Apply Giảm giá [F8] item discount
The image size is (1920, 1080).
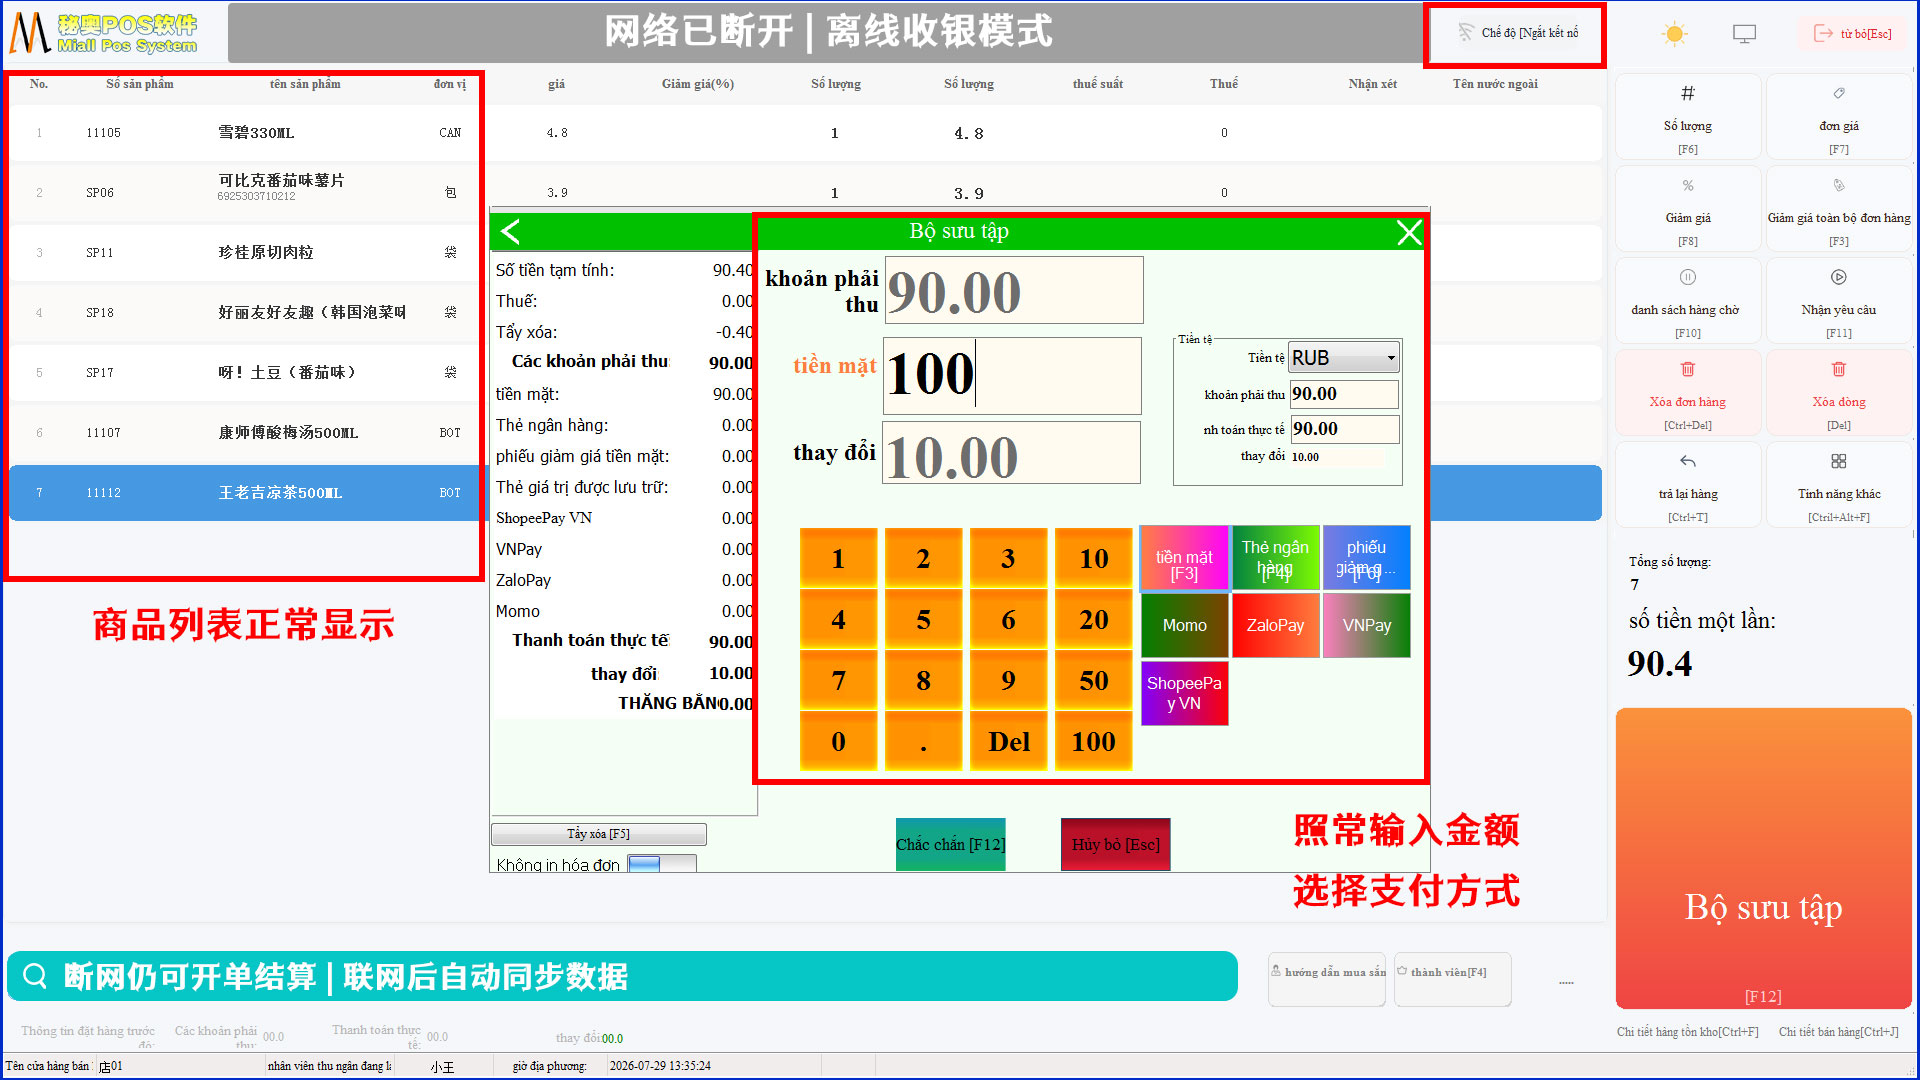(x=1687, y=210)
